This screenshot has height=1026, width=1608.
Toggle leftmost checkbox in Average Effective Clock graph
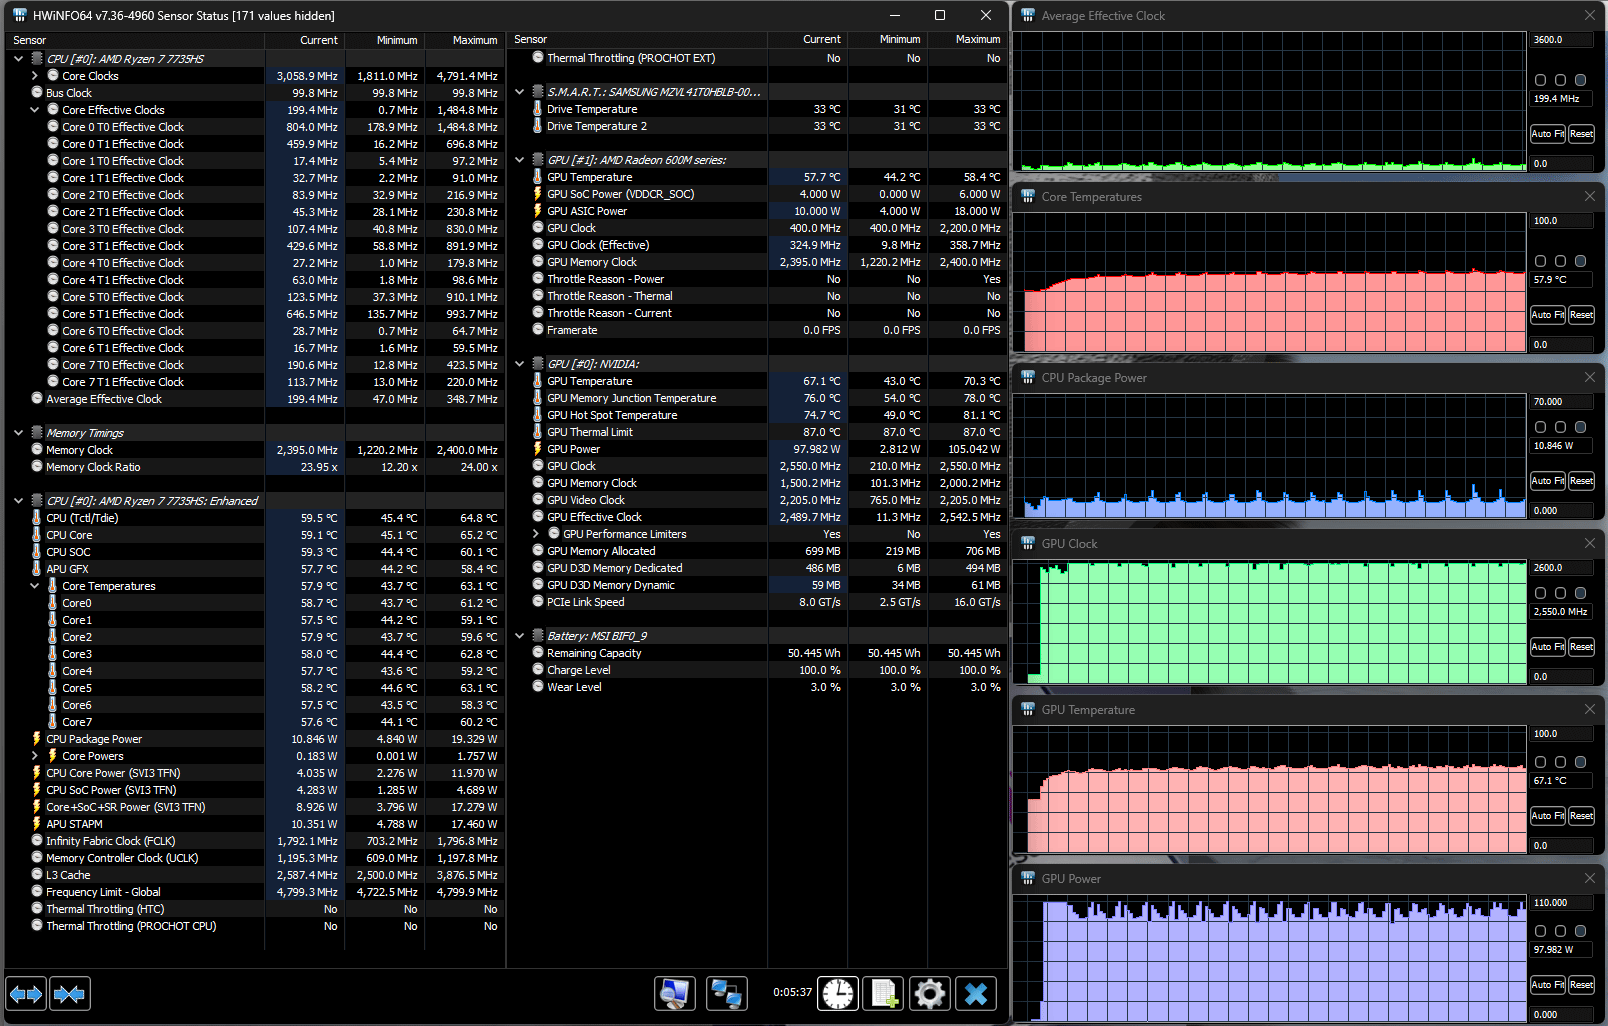[1540, 80]
